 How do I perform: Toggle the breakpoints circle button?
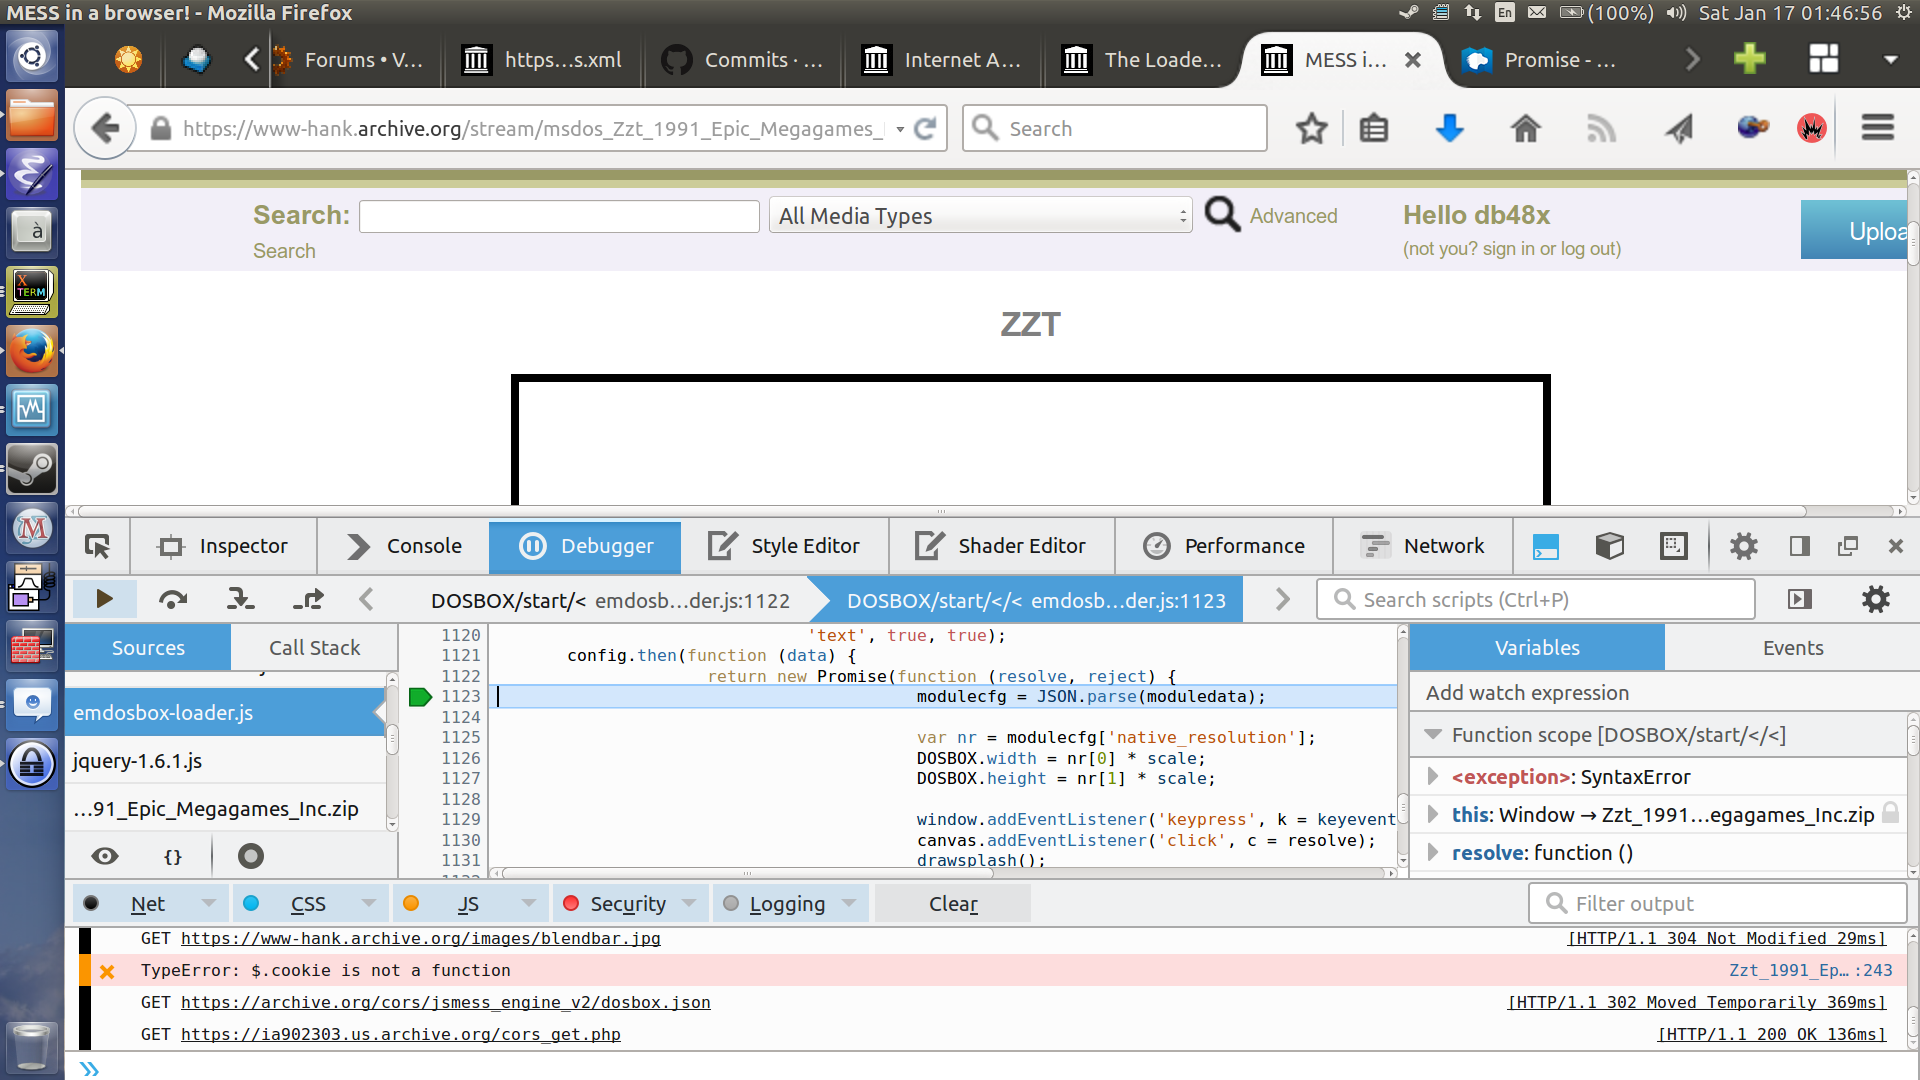[251, 856]
